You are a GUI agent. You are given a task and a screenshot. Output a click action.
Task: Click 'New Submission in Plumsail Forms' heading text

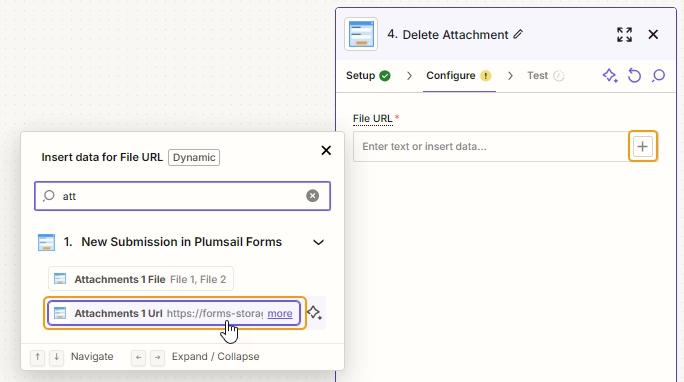point(181,242)
